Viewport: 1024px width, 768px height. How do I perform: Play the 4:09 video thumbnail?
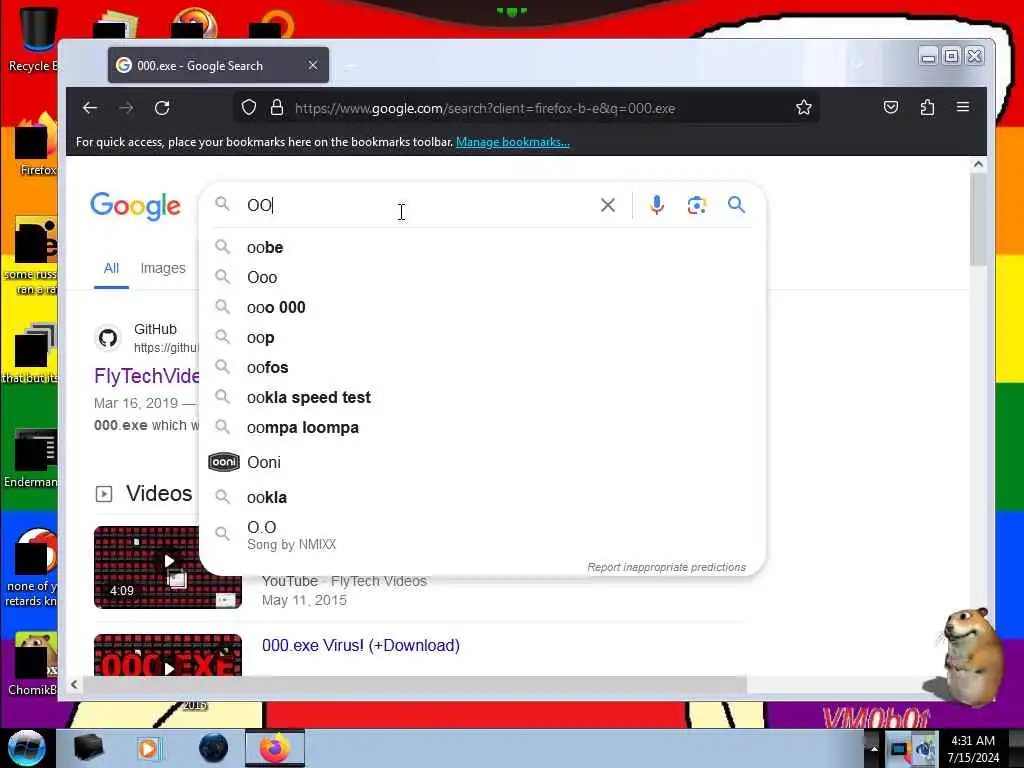(x=168, y=567)
